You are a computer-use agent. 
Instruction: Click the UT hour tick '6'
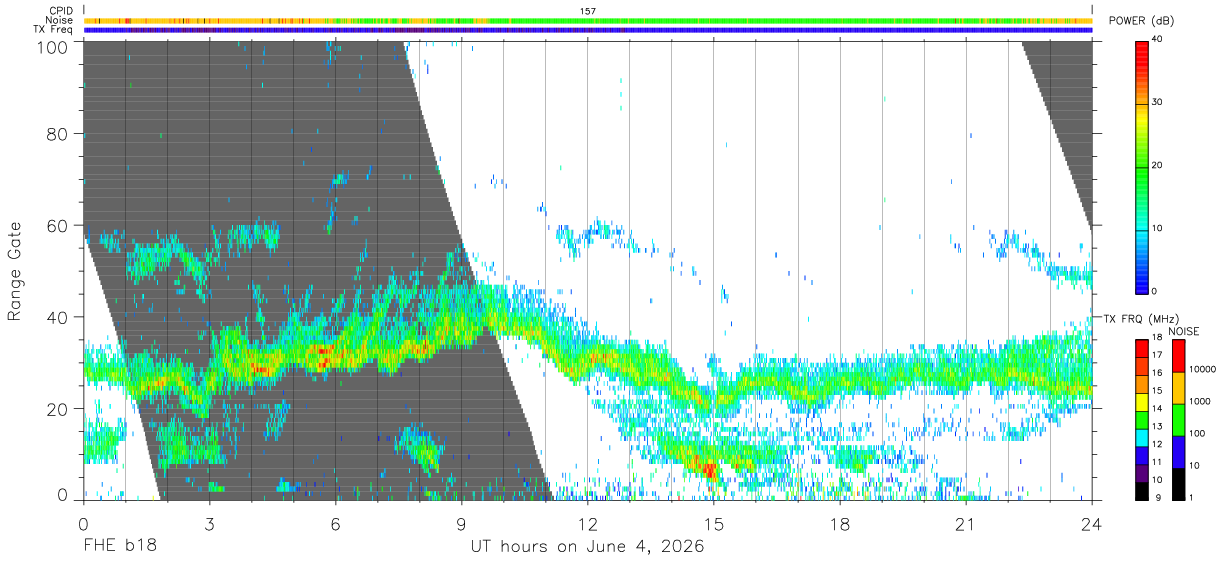336,524
